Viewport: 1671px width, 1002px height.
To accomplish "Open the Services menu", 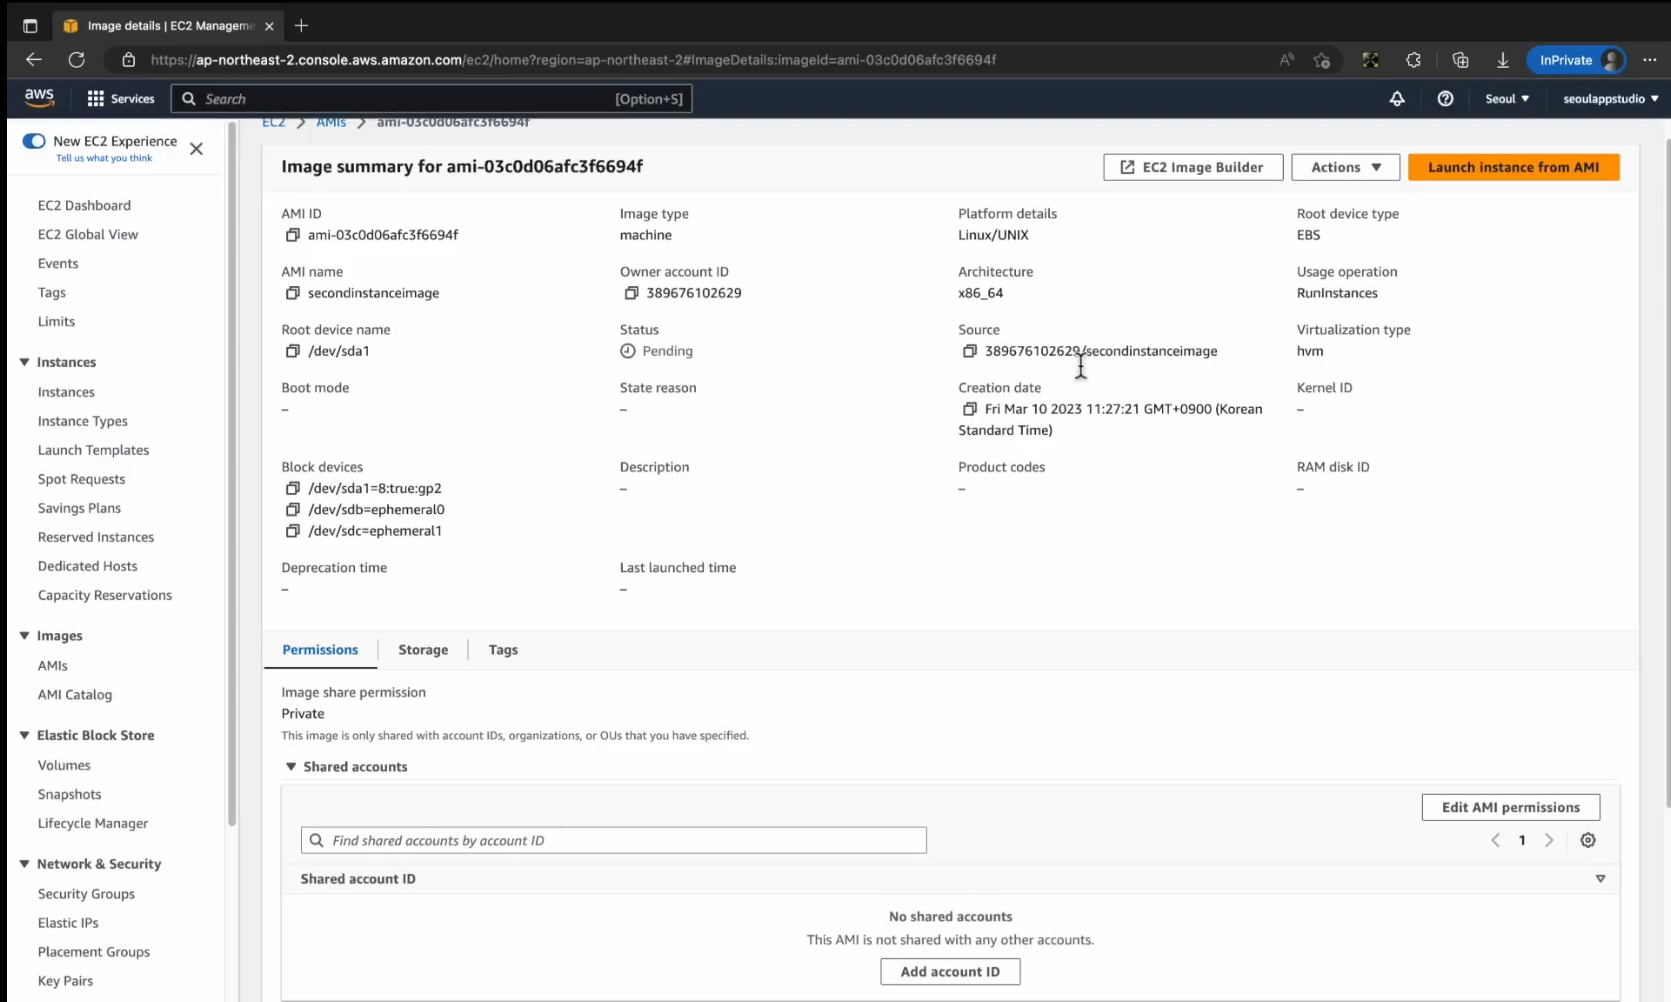I will pyautogui.click(x=121, y=99).
